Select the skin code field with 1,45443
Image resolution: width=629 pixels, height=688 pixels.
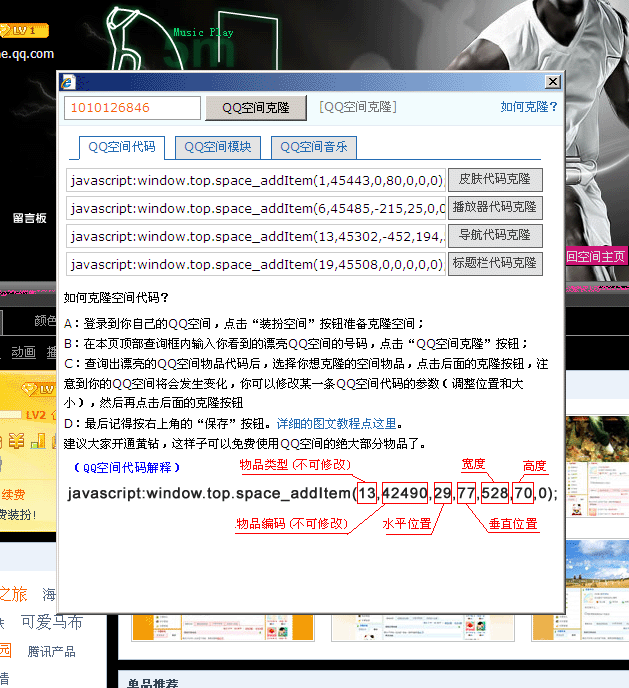(x=256, y=180)
